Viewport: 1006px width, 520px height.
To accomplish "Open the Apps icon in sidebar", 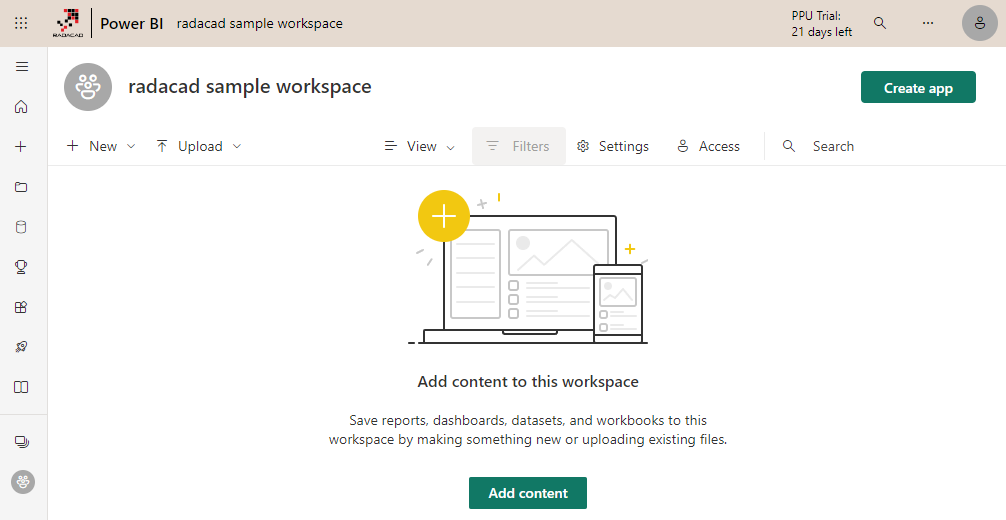I will (x=21, y=307).
